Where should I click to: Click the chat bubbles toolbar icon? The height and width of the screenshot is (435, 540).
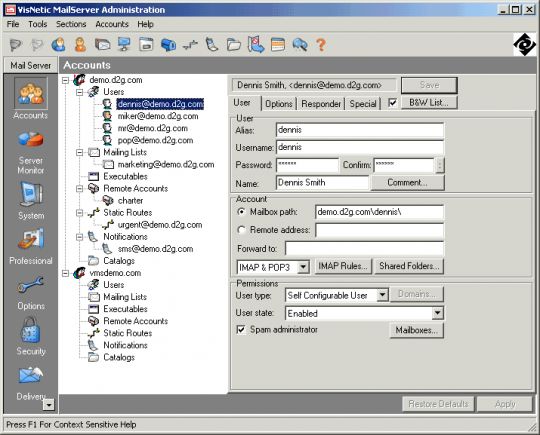tap(300, 45)
